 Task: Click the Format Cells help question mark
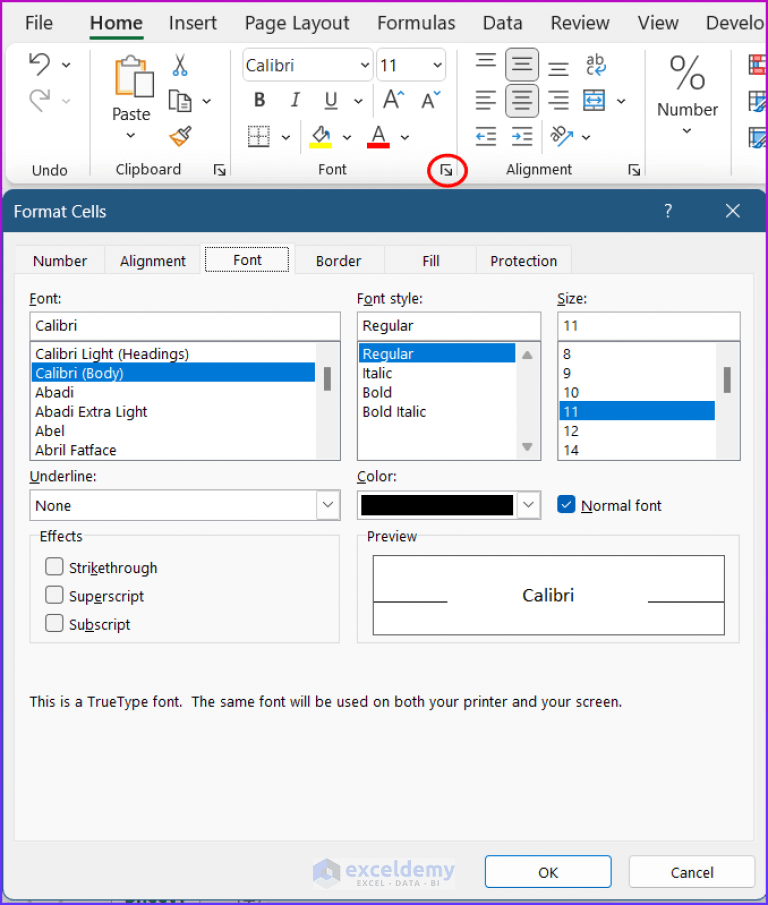[668, 211]
